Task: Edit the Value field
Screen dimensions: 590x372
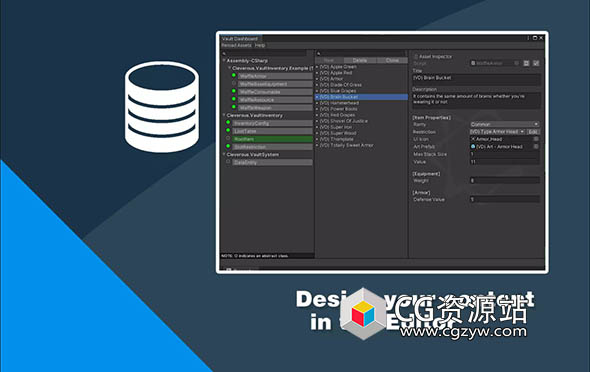Action: [x=505, y=162]
